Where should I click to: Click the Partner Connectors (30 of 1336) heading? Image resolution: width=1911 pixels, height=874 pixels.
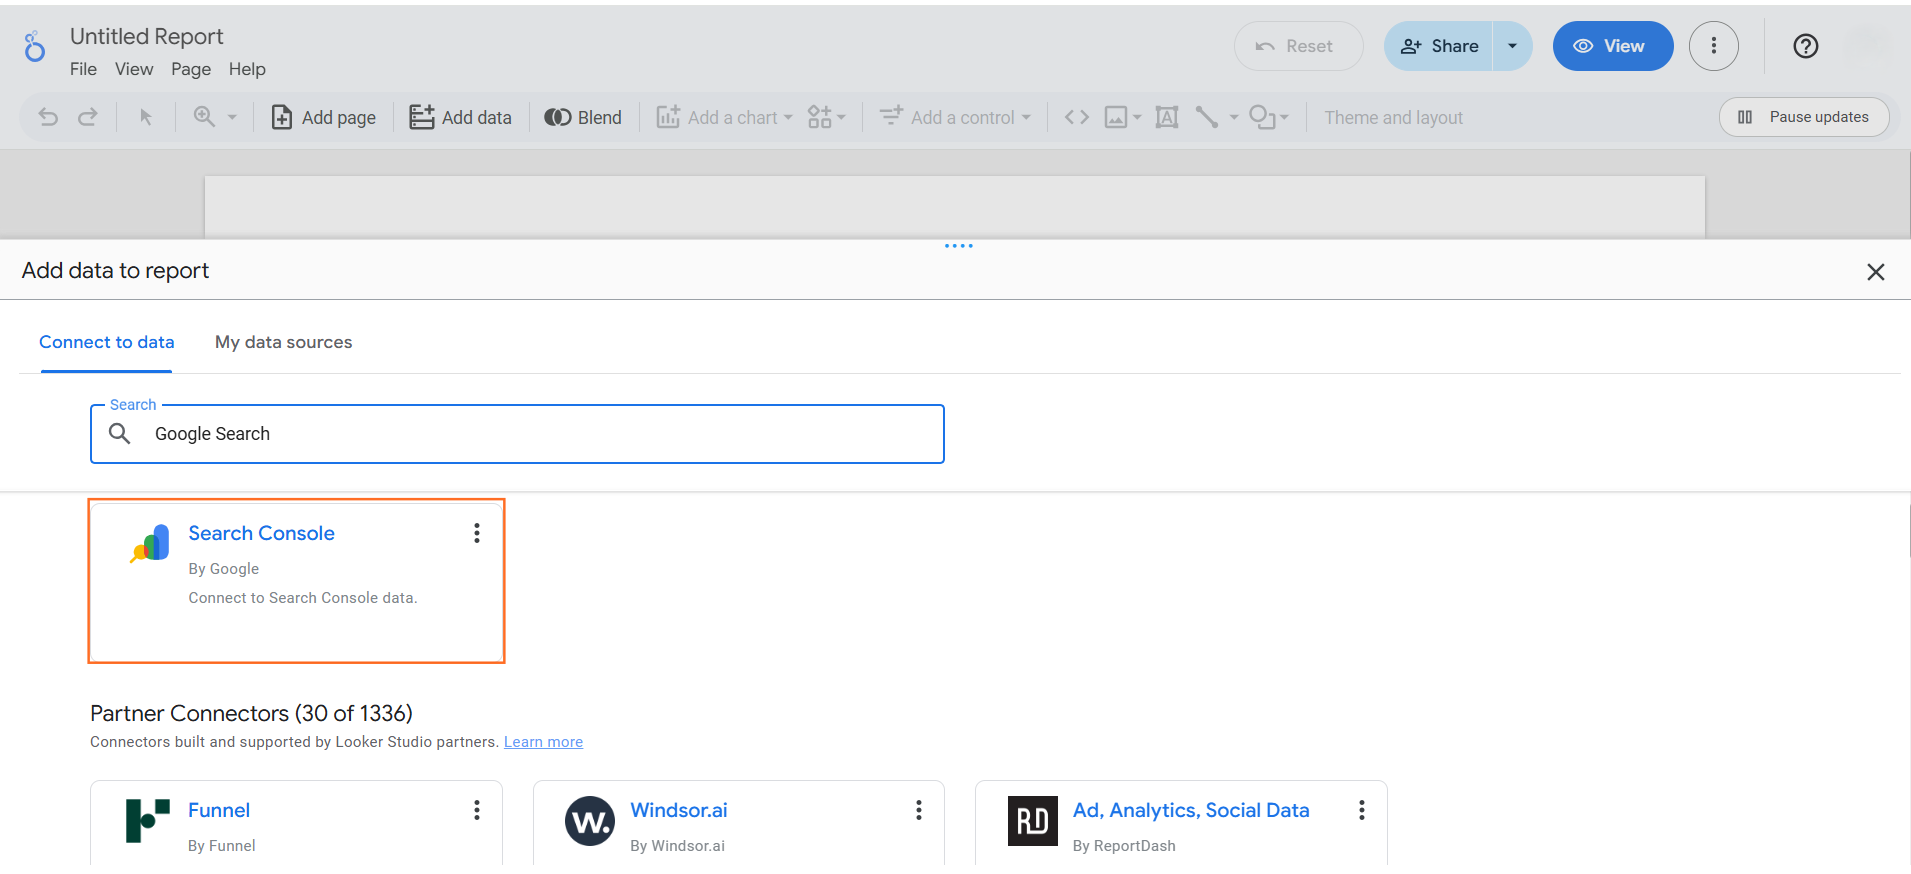(x=251, y=713)
